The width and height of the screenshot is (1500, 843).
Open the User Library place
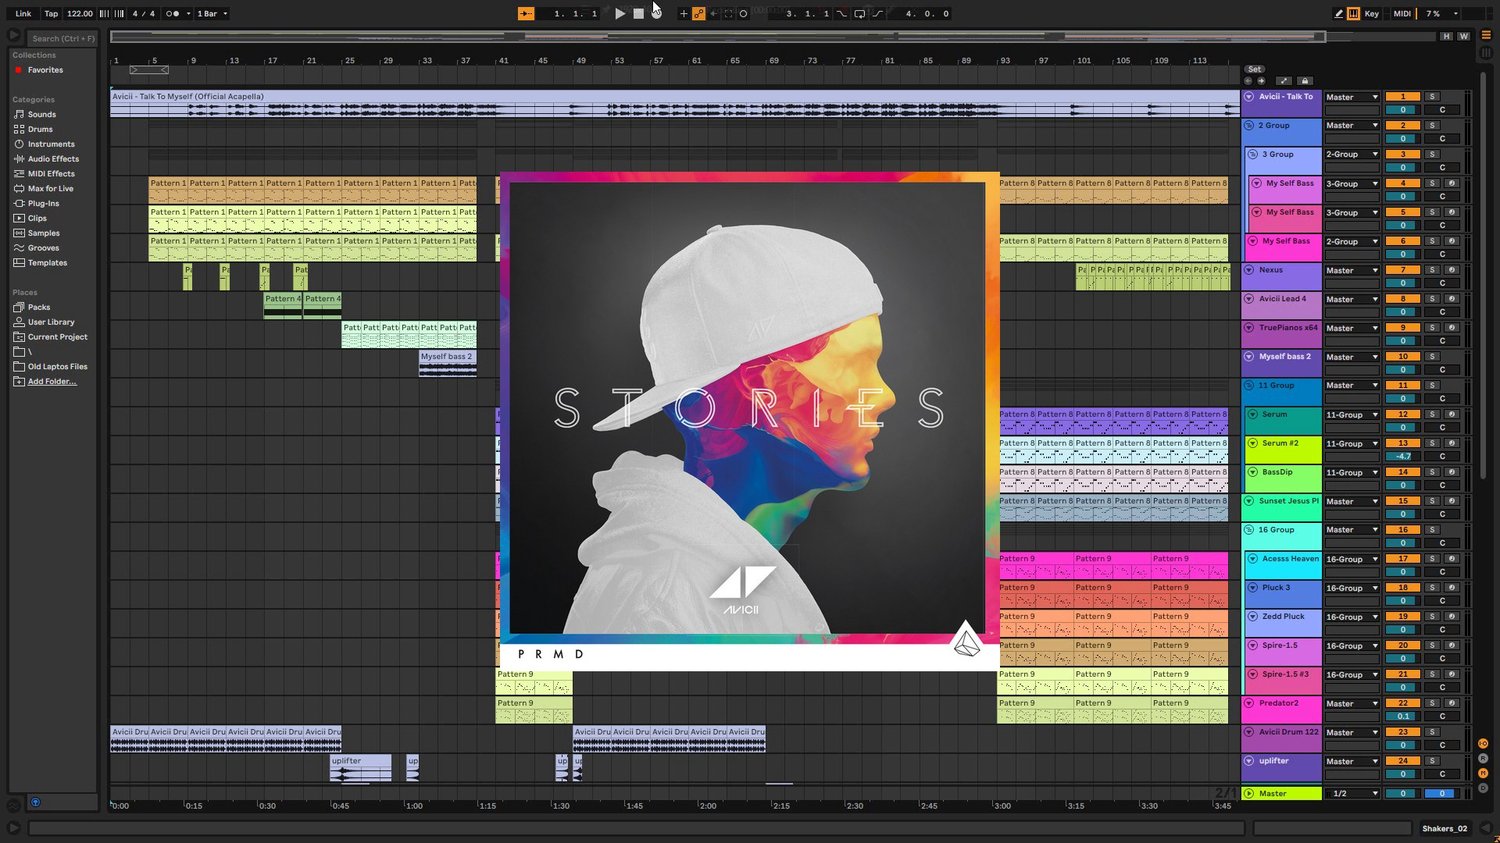pos(51,322)
